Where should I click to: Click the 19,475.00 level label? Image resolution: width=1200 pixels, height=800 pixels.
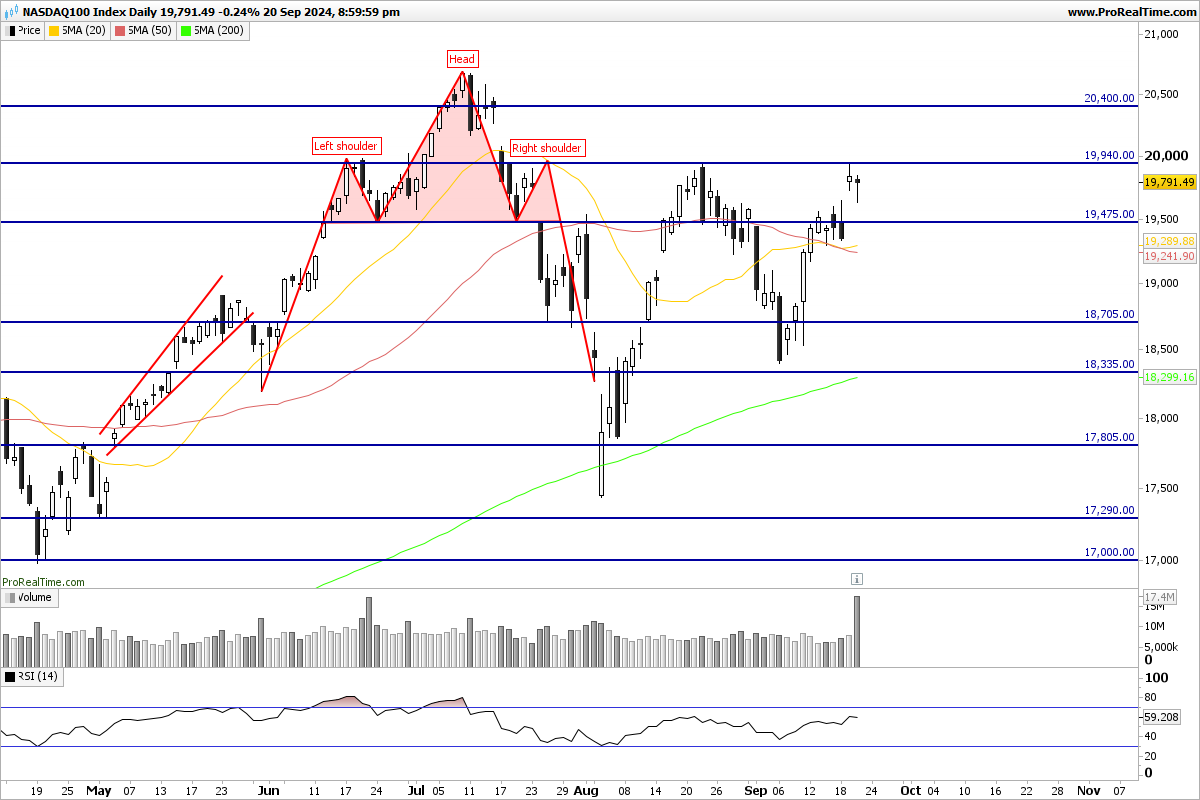(x=1109, y=214)
